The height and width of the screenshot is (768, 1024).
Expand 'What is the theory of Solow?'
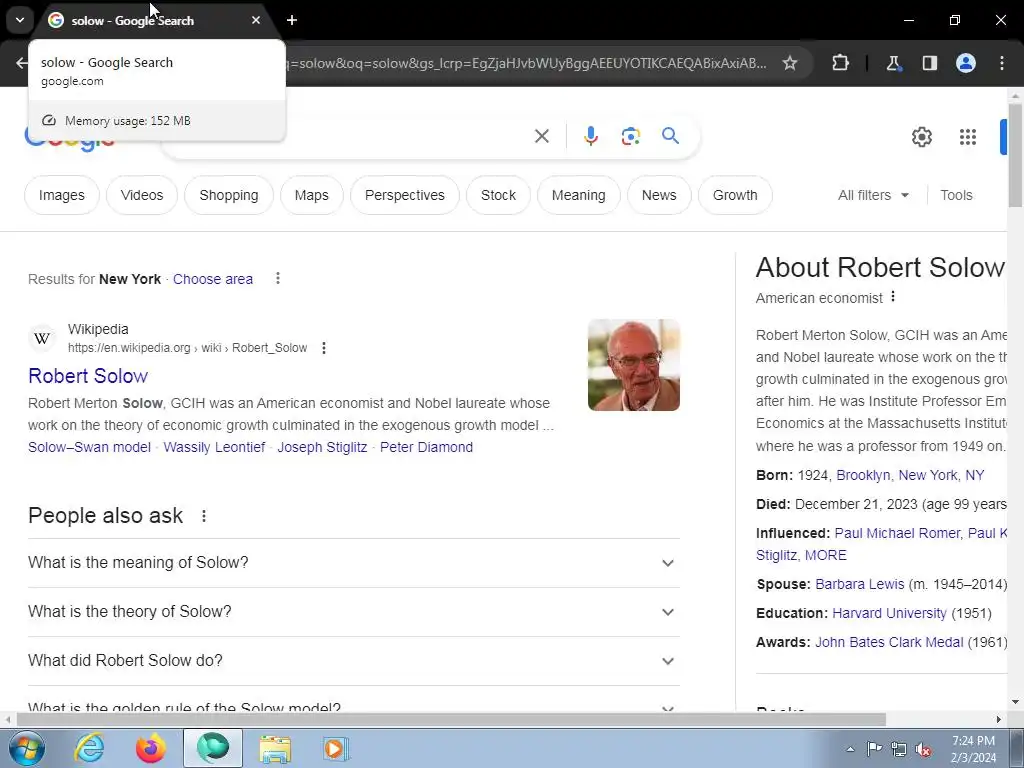tap(353, 612)
